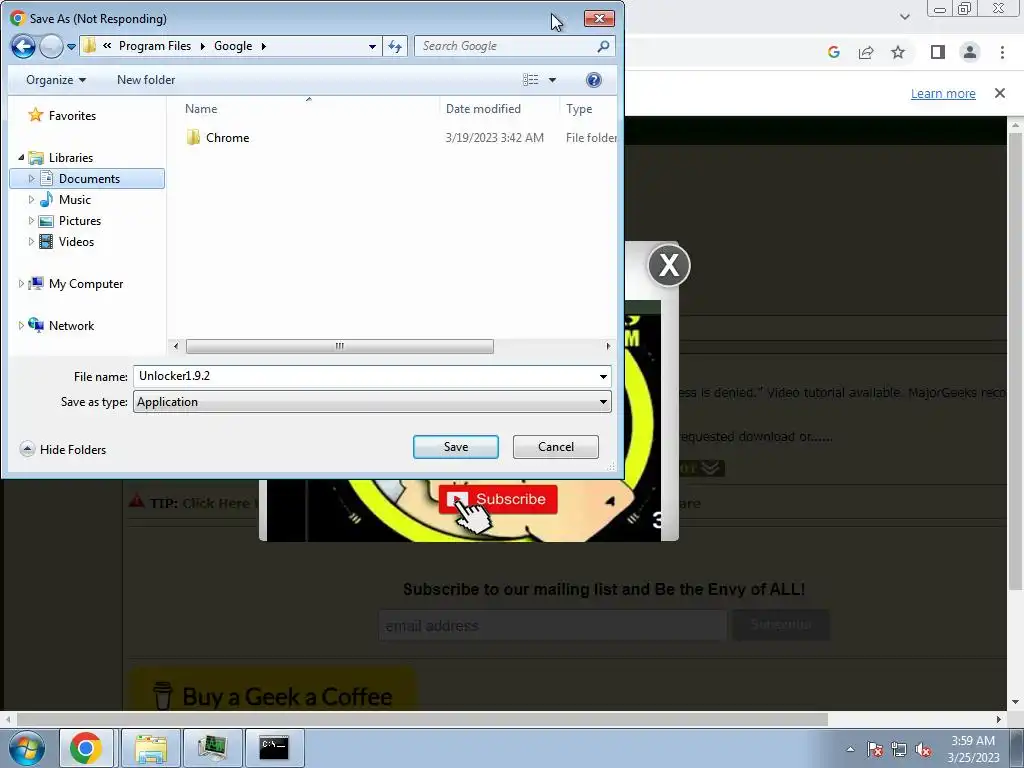Close the video popup with X
The width and height of the screenshot is (1024, 768).
(x=669, y=265)
